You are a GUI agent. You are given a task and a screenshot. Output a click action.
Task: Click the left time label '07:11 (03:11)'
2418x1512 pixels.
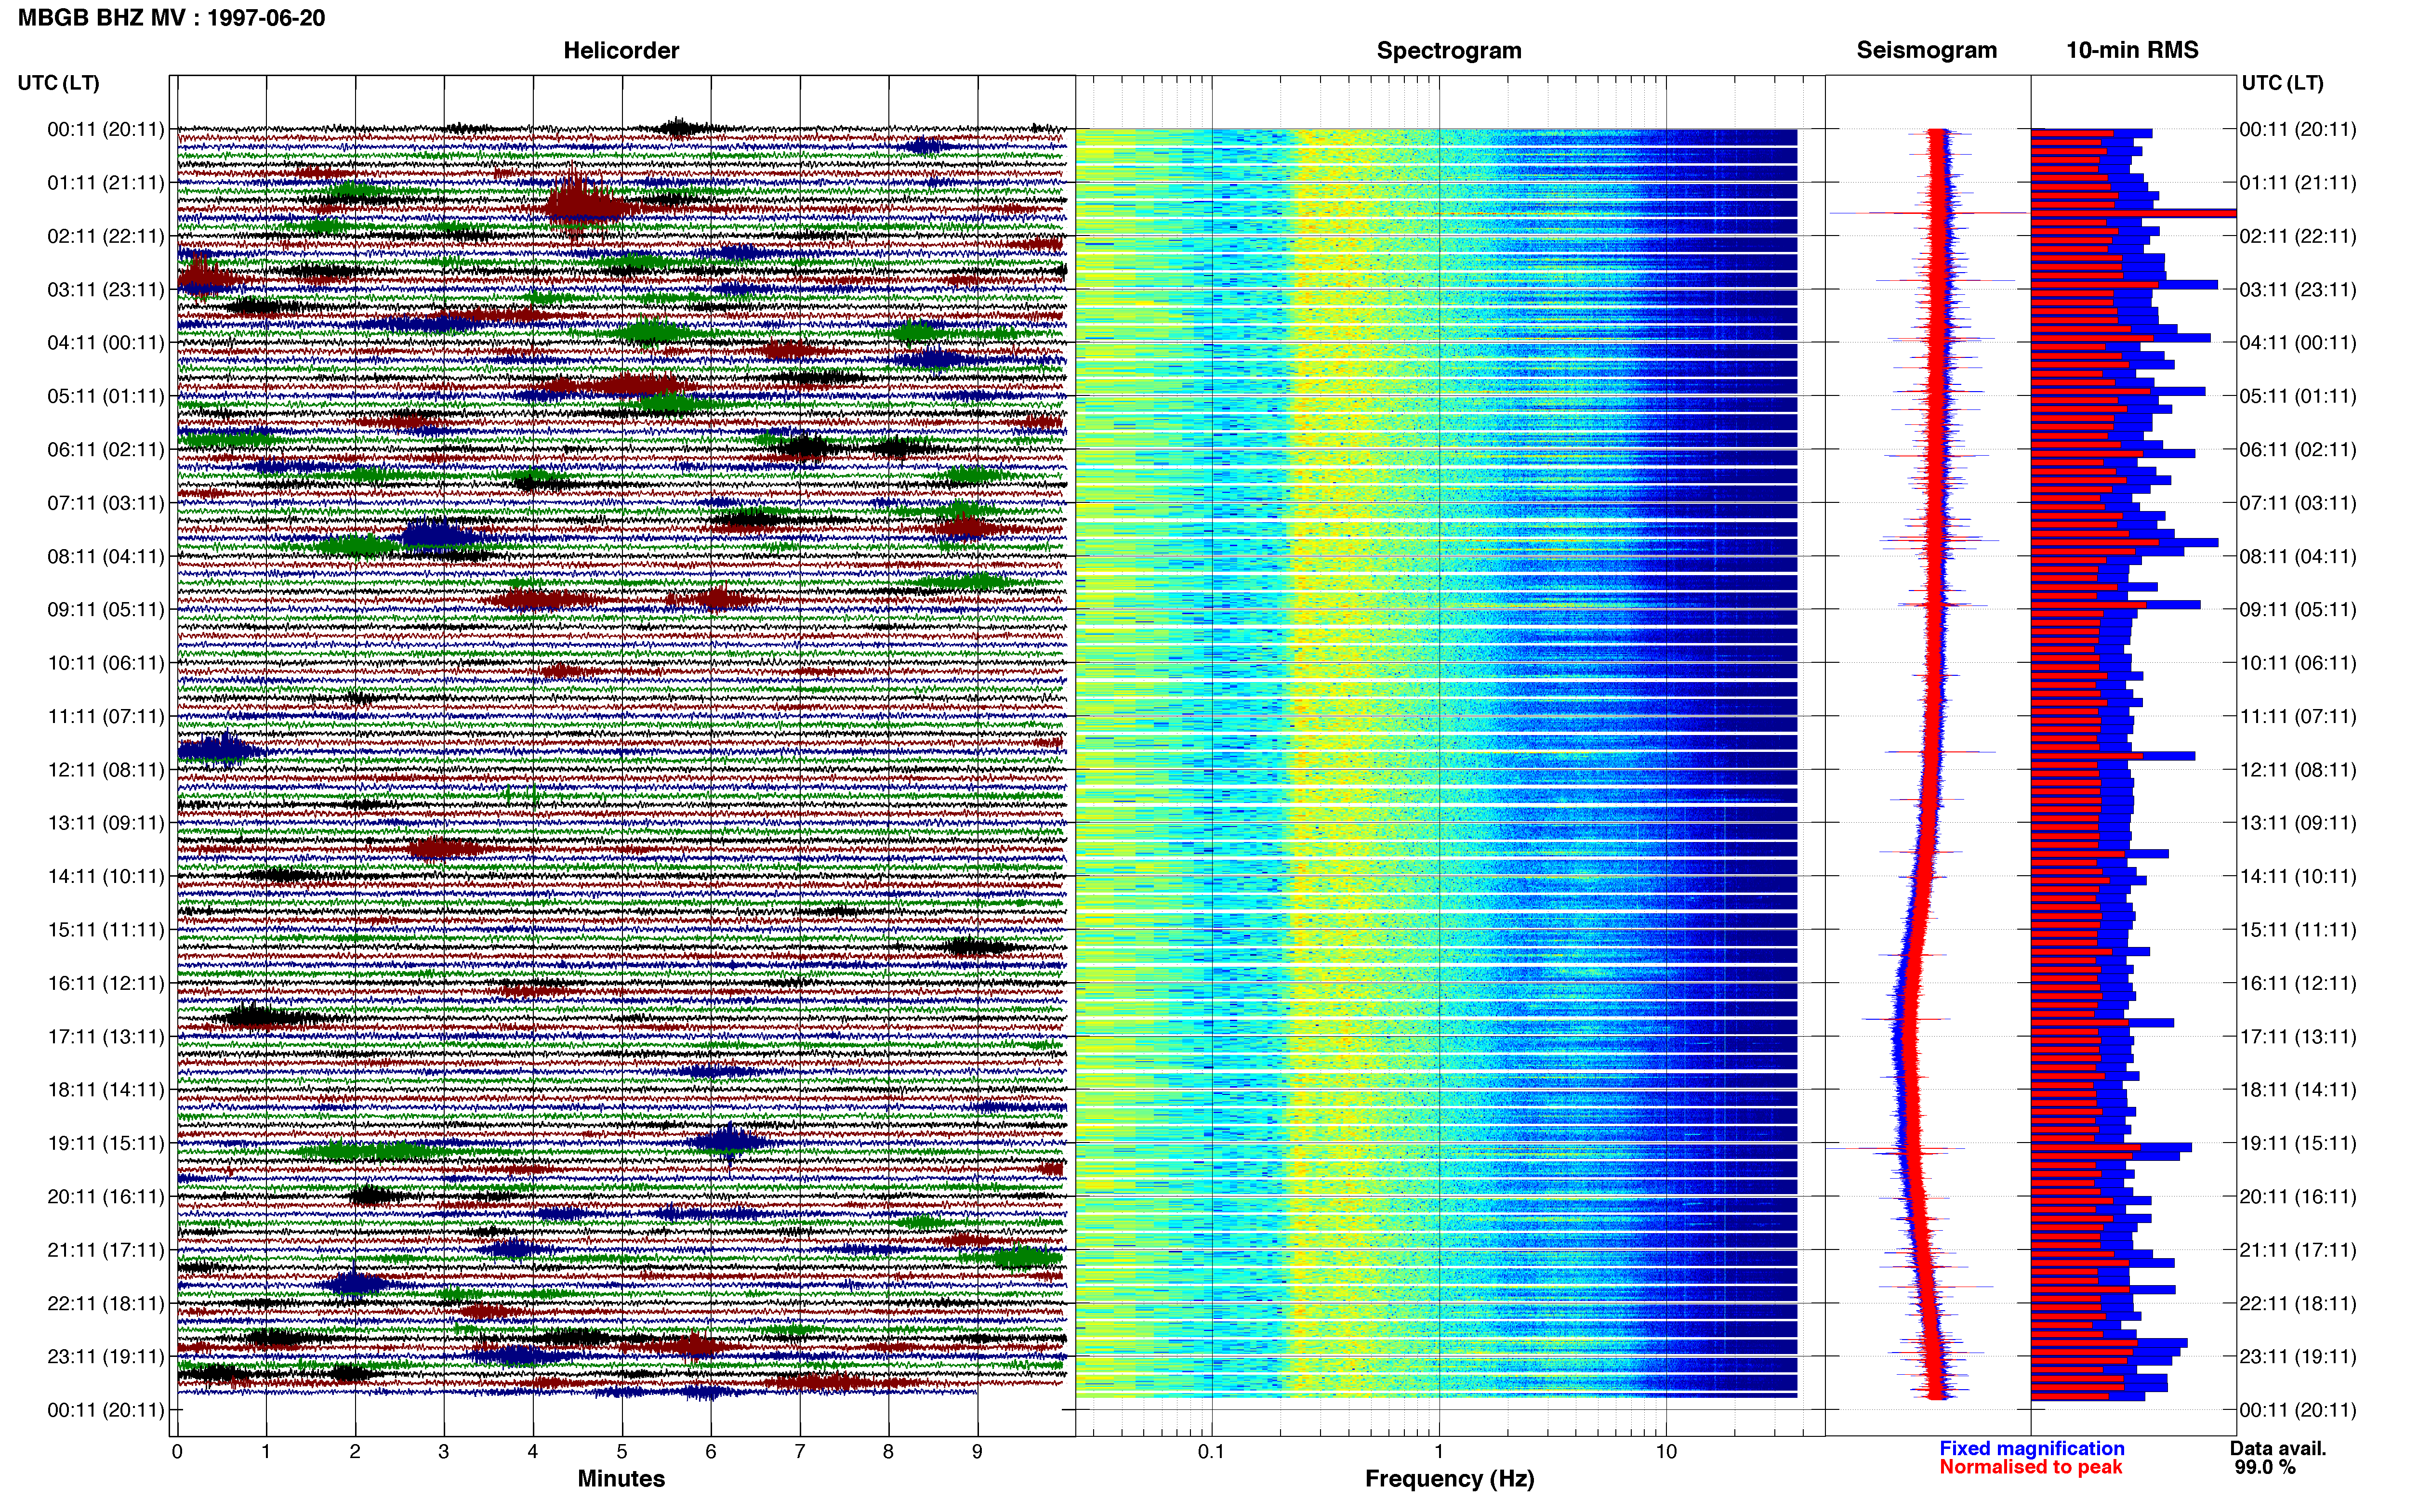106,502
